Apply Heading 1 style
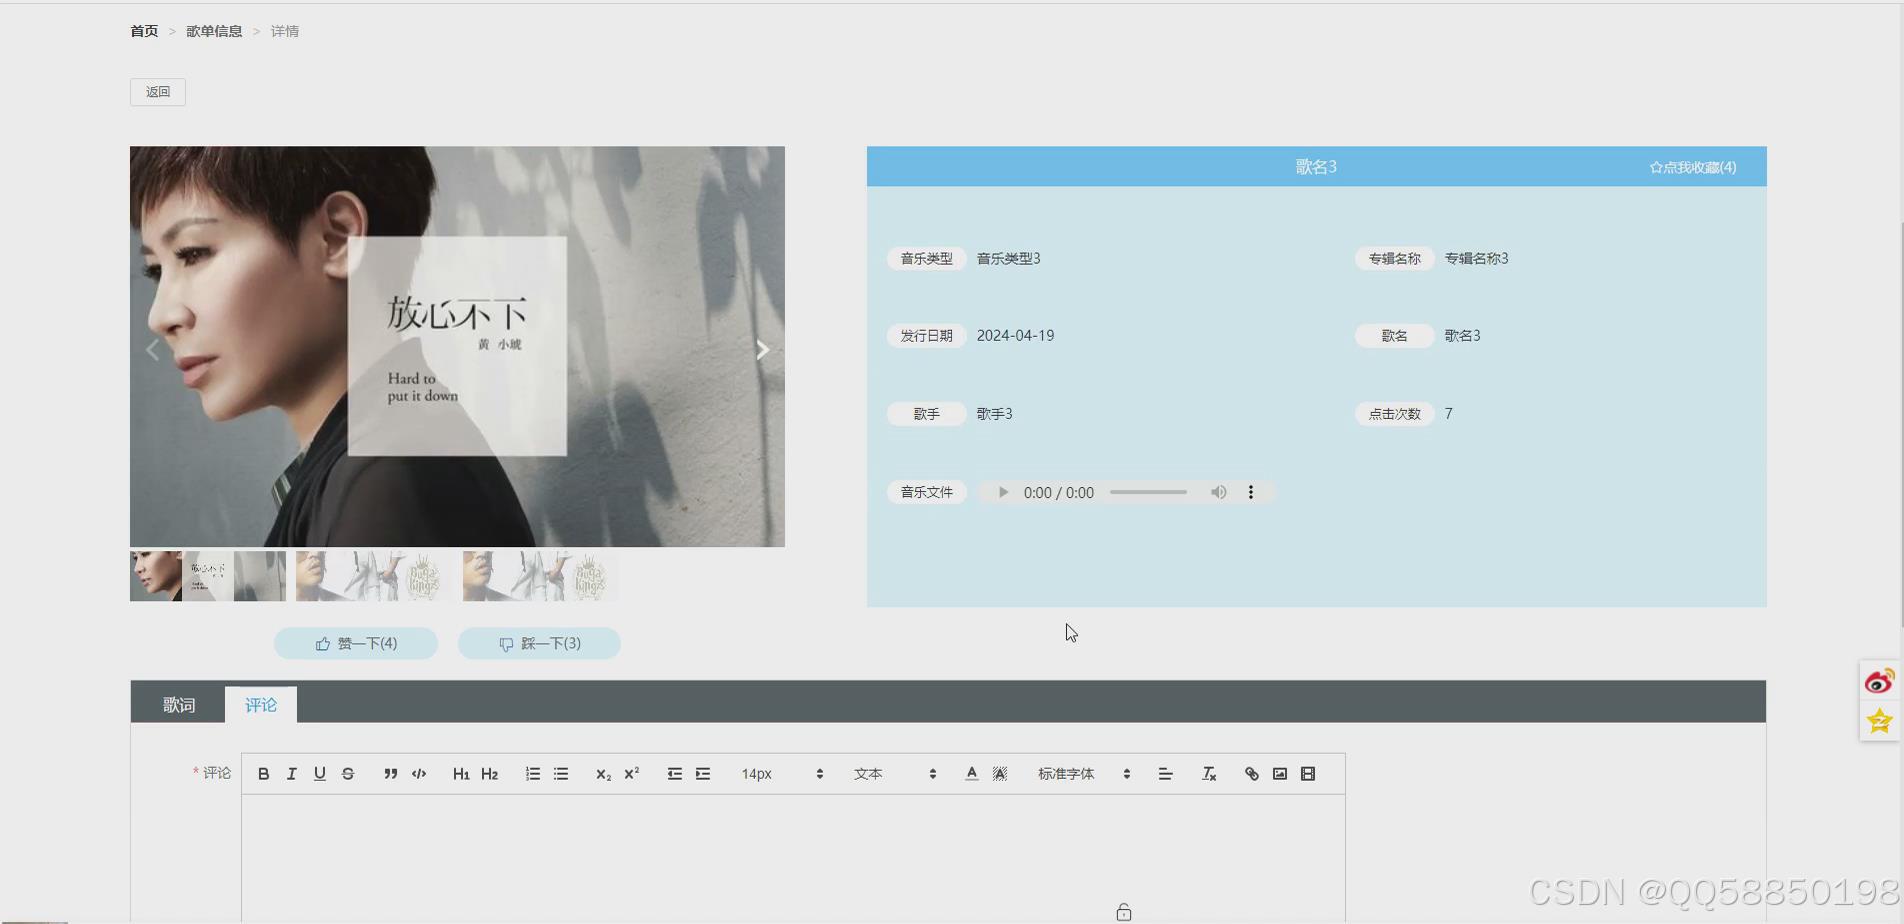The height and width of the screenshot is (924, 1904). [x=461, y=774]
